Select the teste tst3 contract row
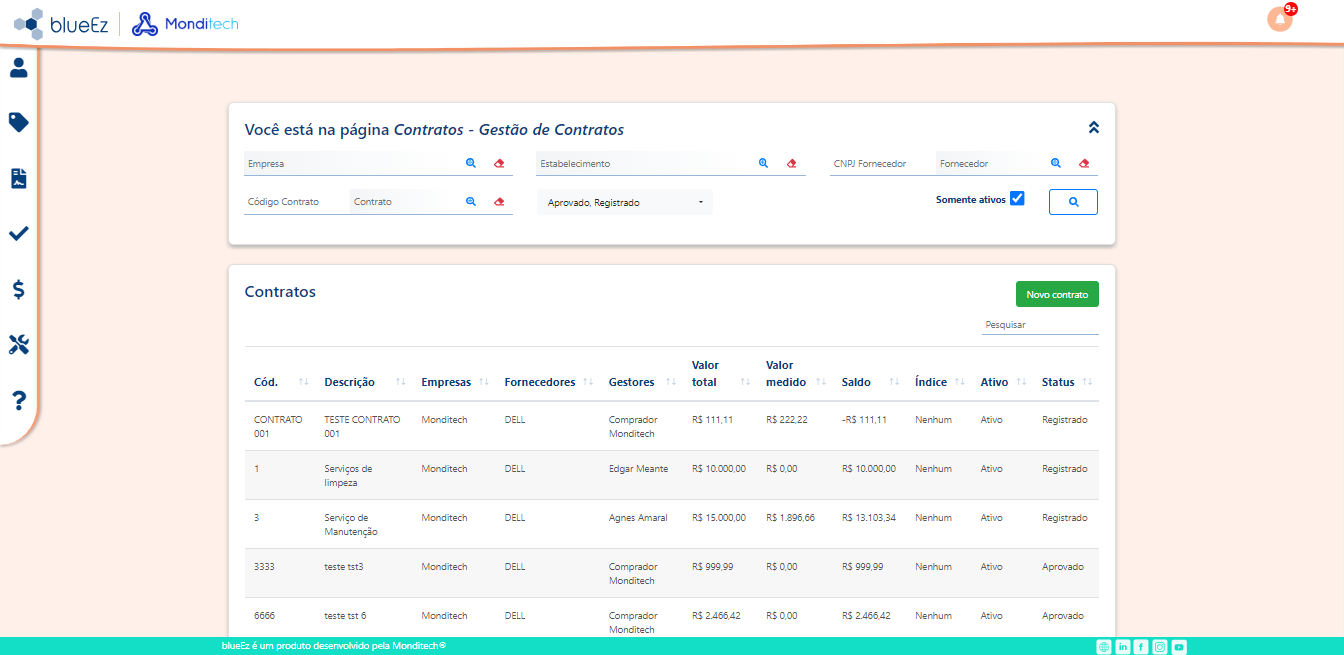 (x=672, y=573)
